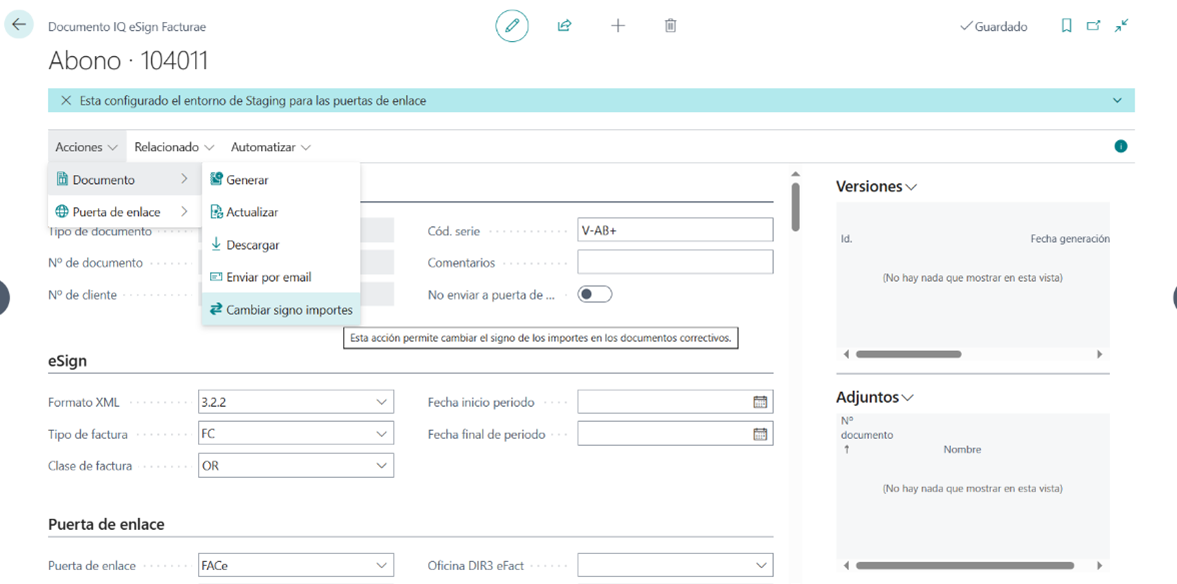Click the green information circle icon
The width and height of the screenshot is (1177, 584).
(1121, 147)
